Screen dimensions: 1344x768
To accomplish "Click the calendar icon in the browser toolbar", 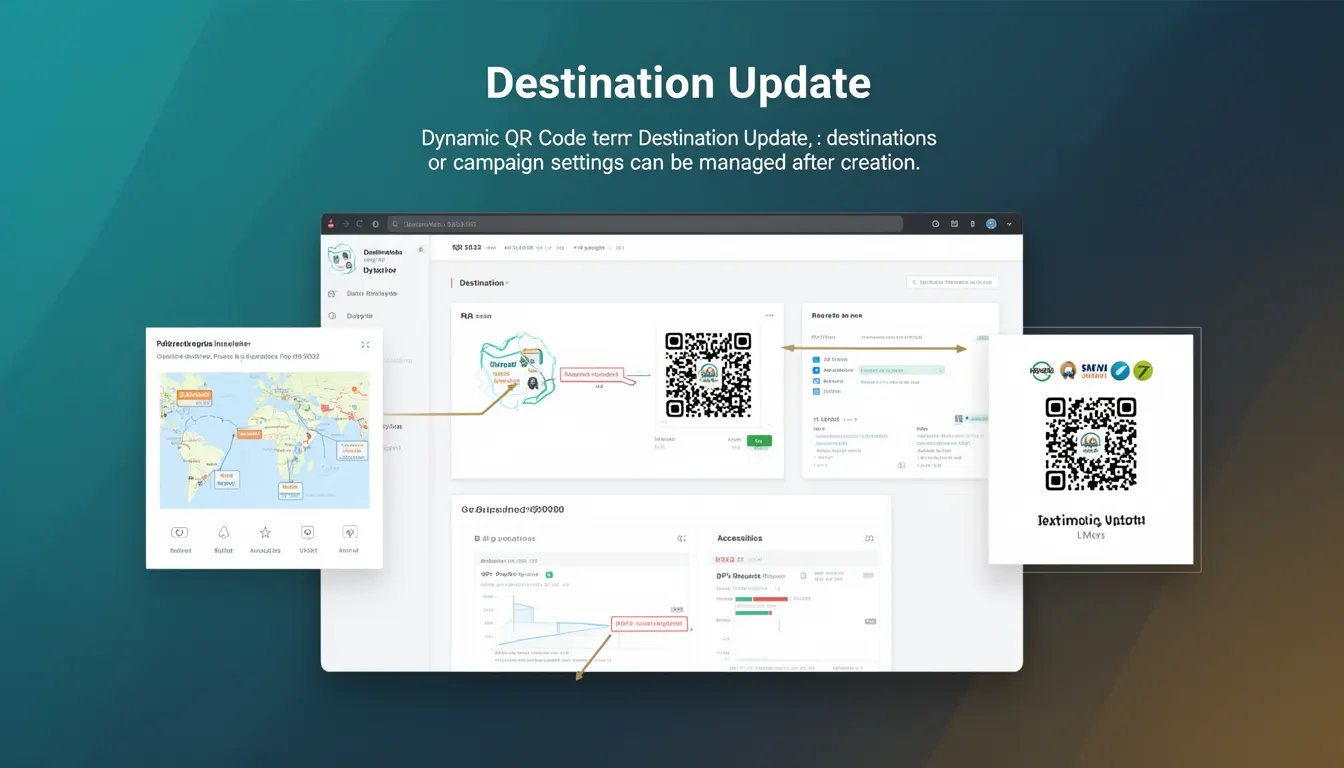I will 954,224.
